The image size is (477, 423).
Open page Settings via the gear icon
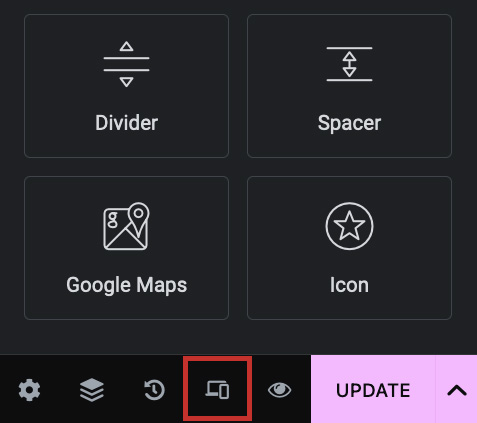(29, 390)
